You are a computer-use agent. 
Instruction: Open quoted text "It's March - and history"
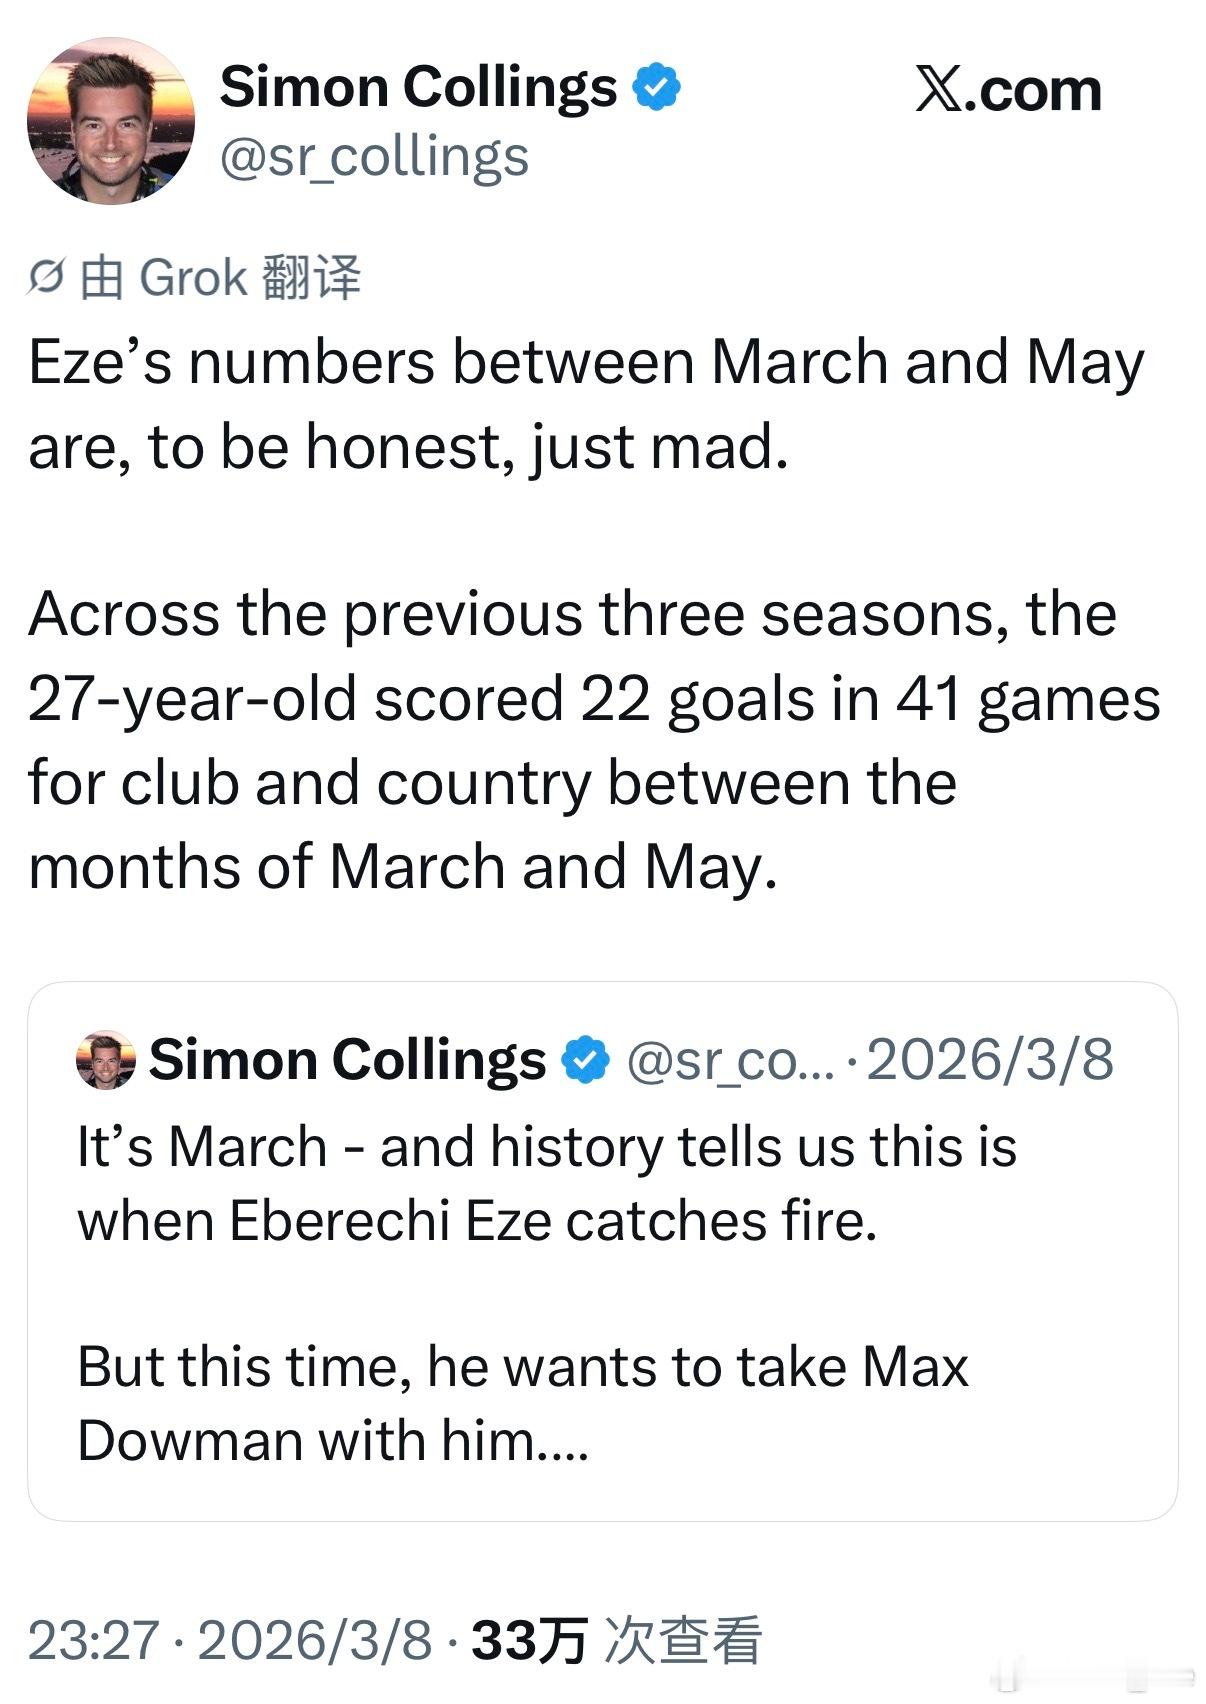[546, 1183]
